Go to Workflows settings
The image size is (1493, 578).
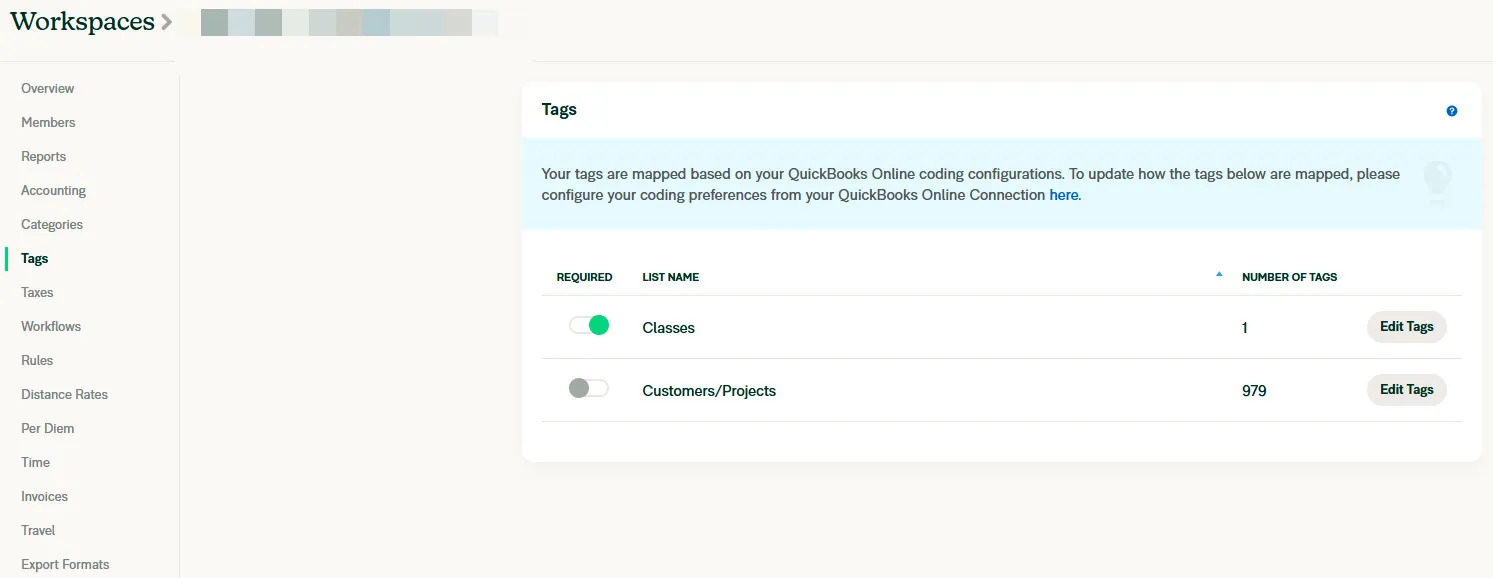point(51,326)
